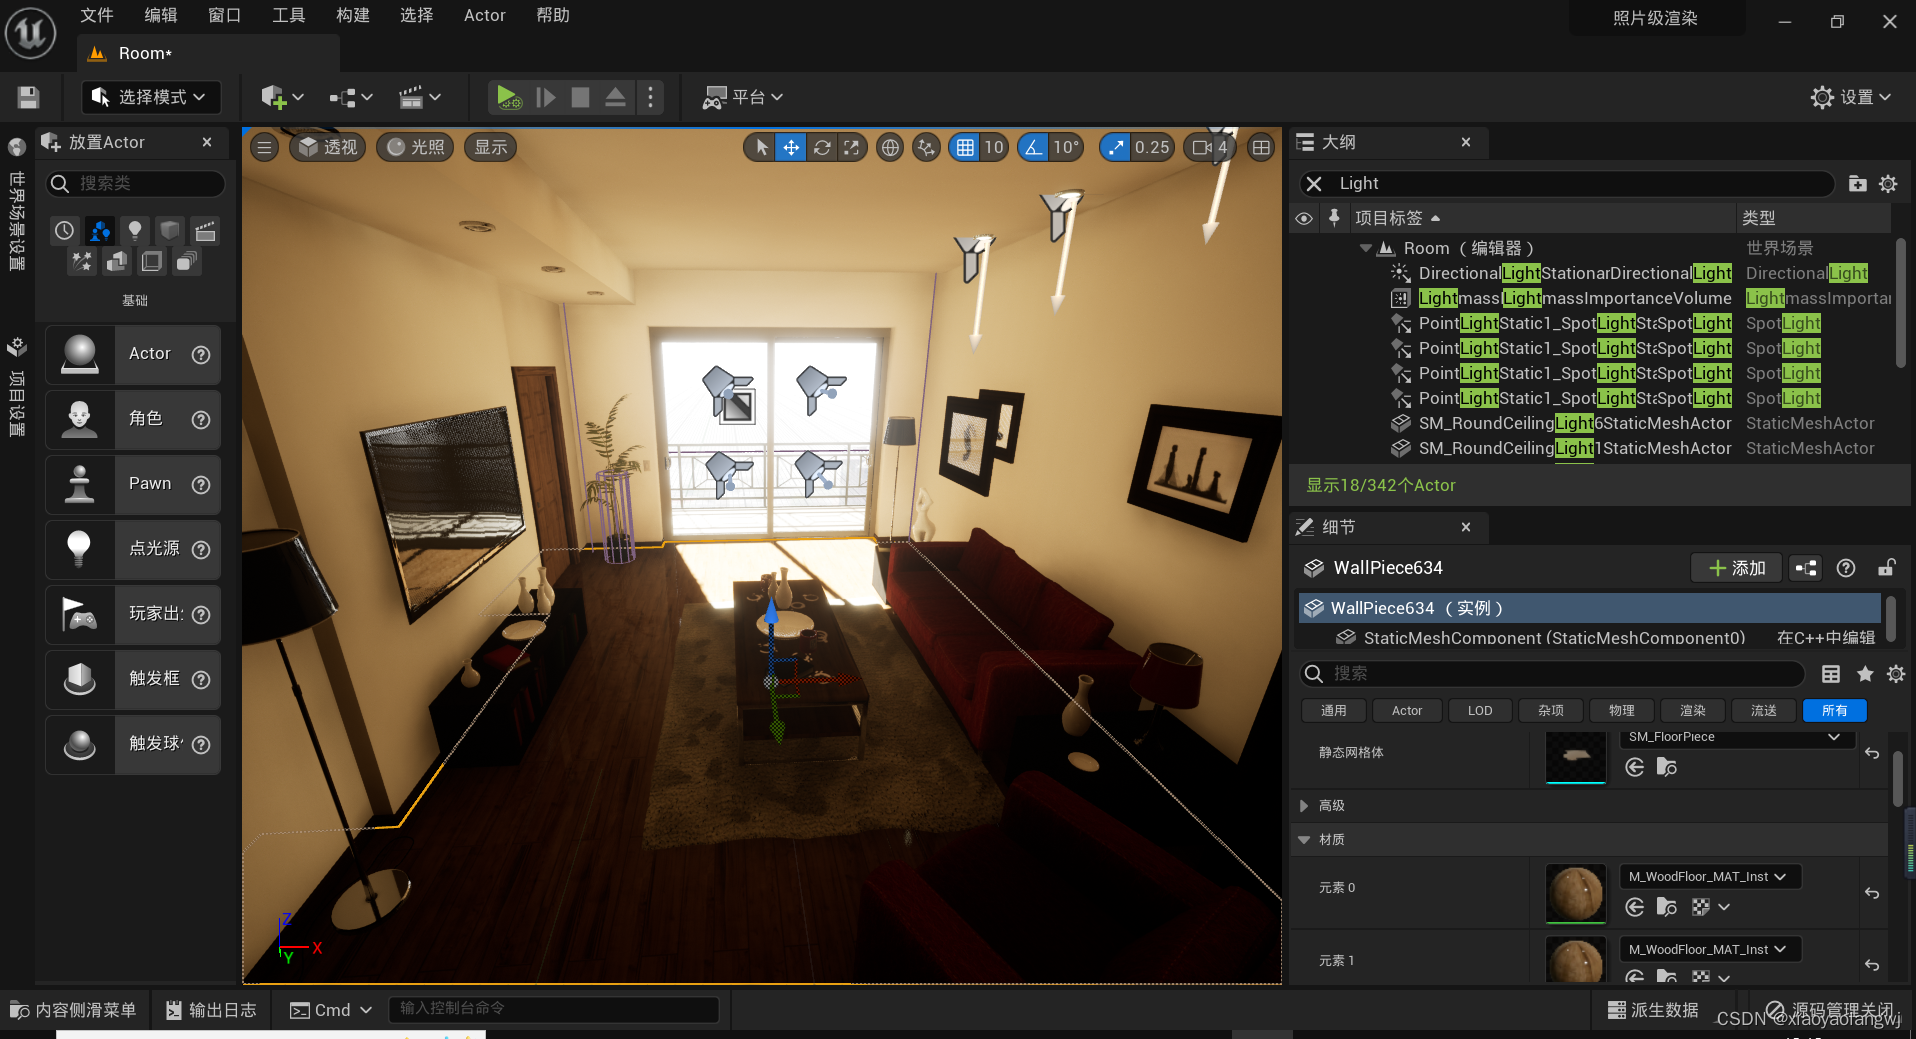Change scale snap value 0.25
This screenshot has height=1039, width=1916.
point(1152,148)
